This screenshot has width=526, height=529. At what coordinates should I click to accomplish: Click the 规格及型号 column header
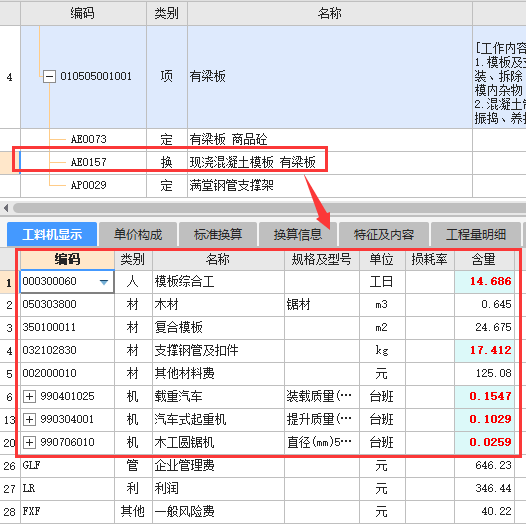tap(322, 259)
